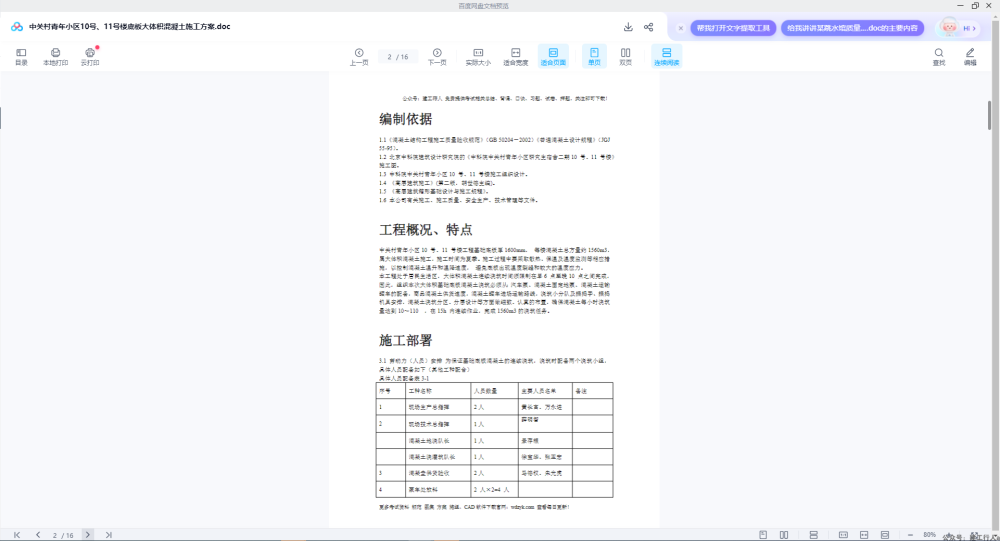Click the 工程概况、特点 heading
Viewport: 1000px width, 541px height.
tap(425, 229)
